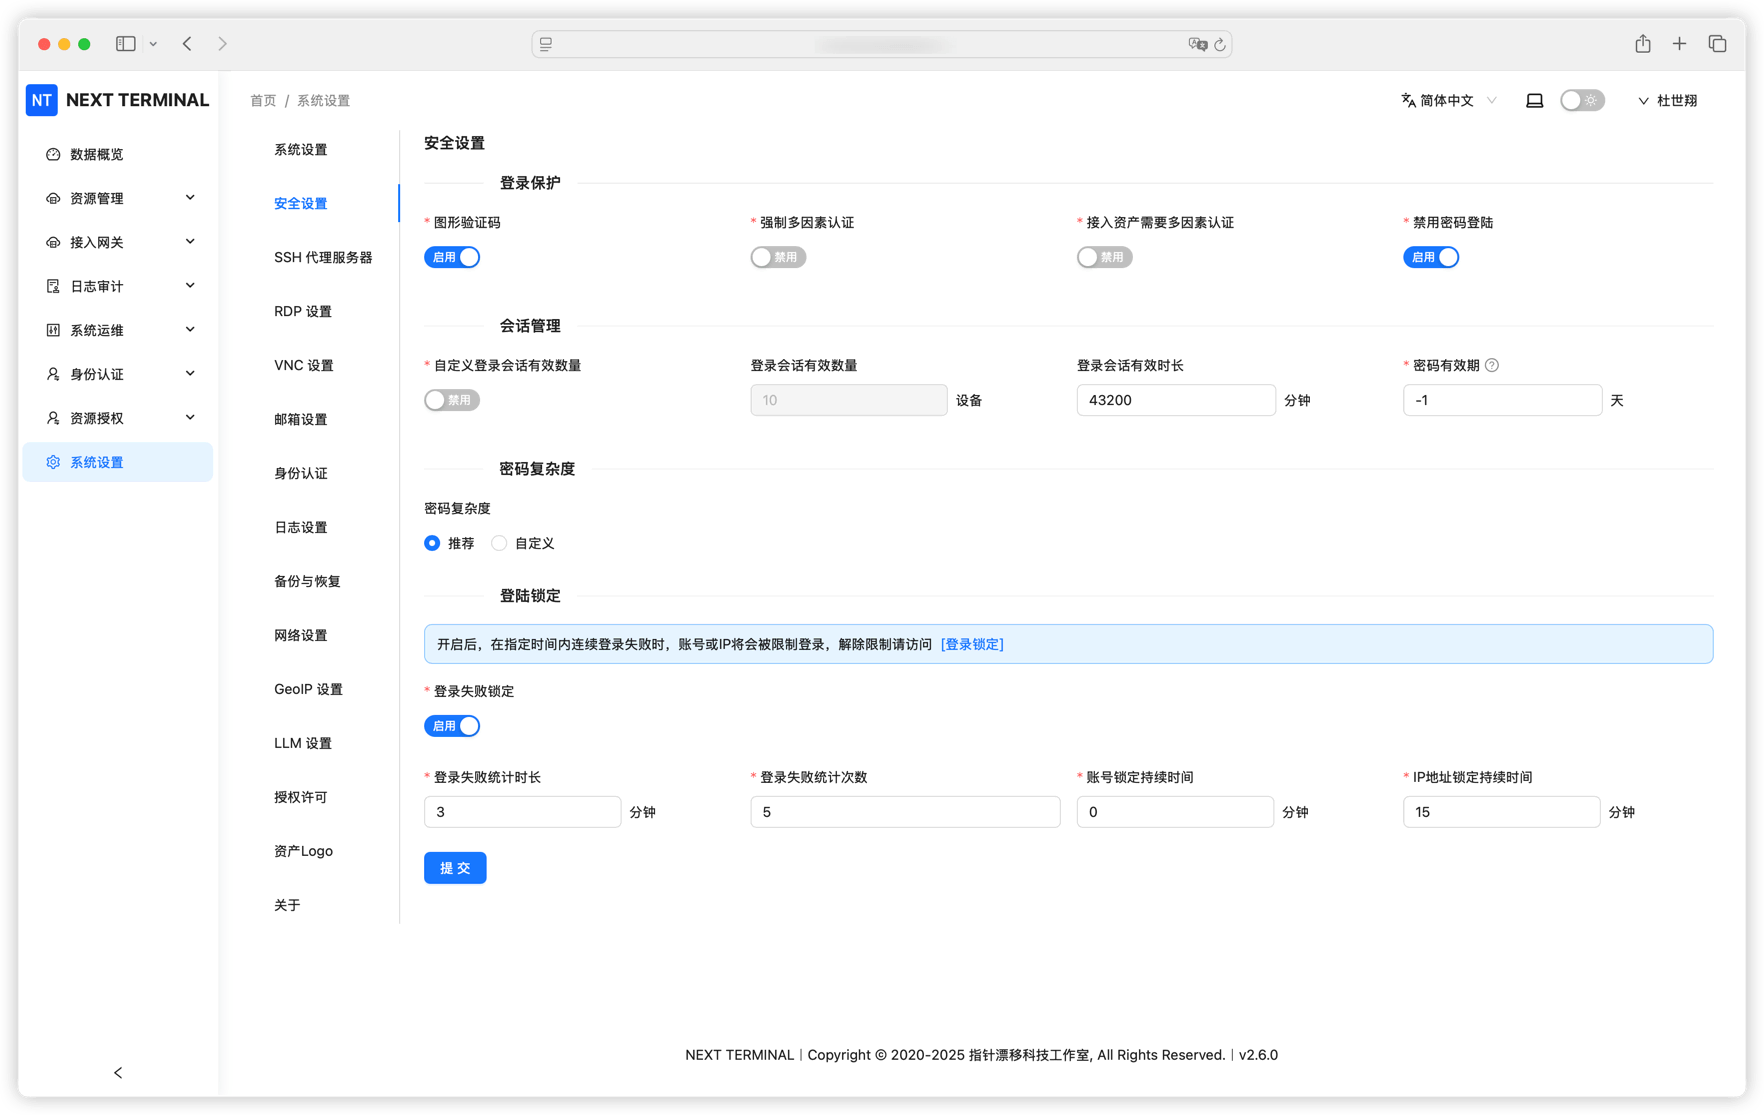
Task: Reload the page using refresh icon
Action: coord(1220,45)
